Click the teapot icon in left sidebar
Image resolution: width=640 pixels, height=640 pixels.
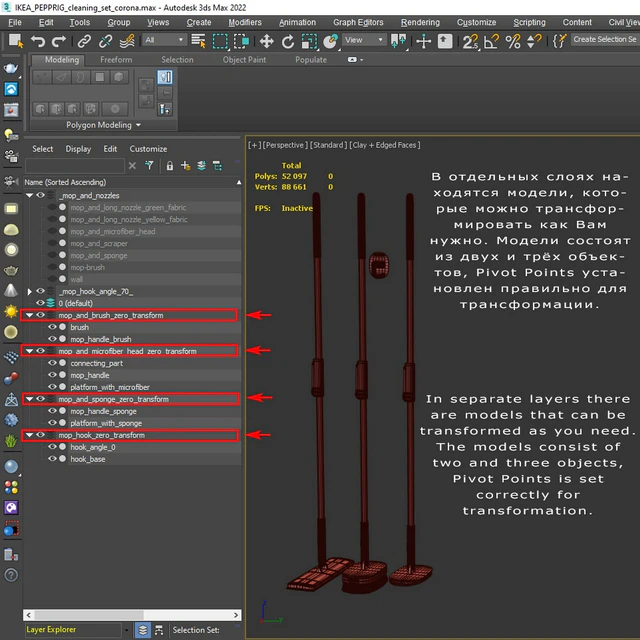(11, 68)
